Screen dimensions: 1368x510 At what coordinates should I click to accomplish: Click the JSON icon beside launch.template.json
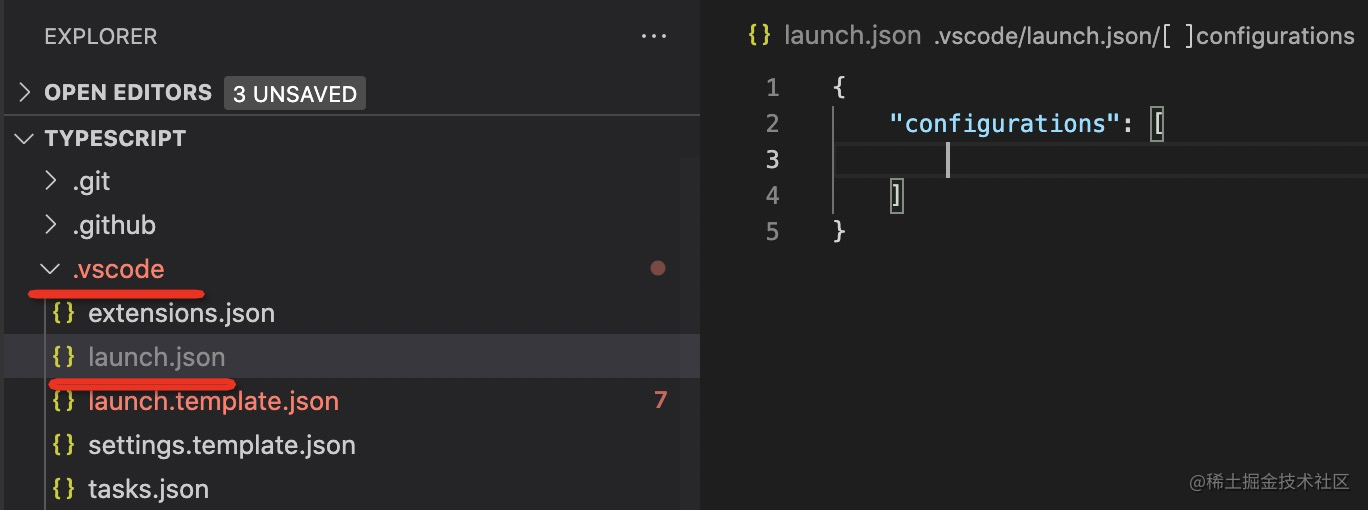(x=63, y=401)
